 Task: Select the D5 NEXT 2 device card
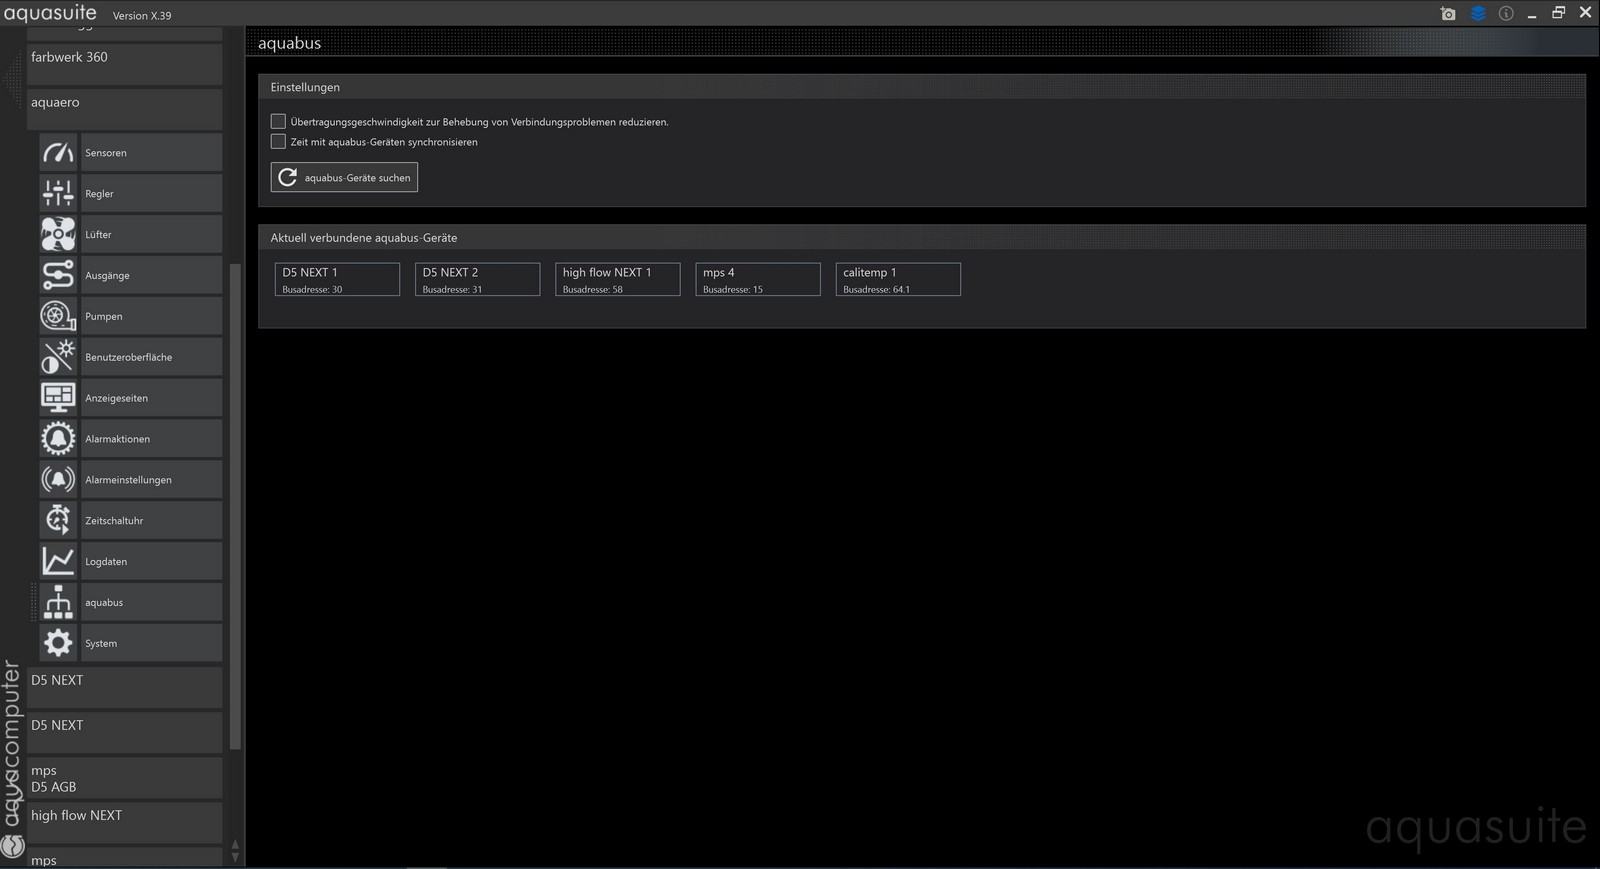pyautogui.click(x=477, y=279)
